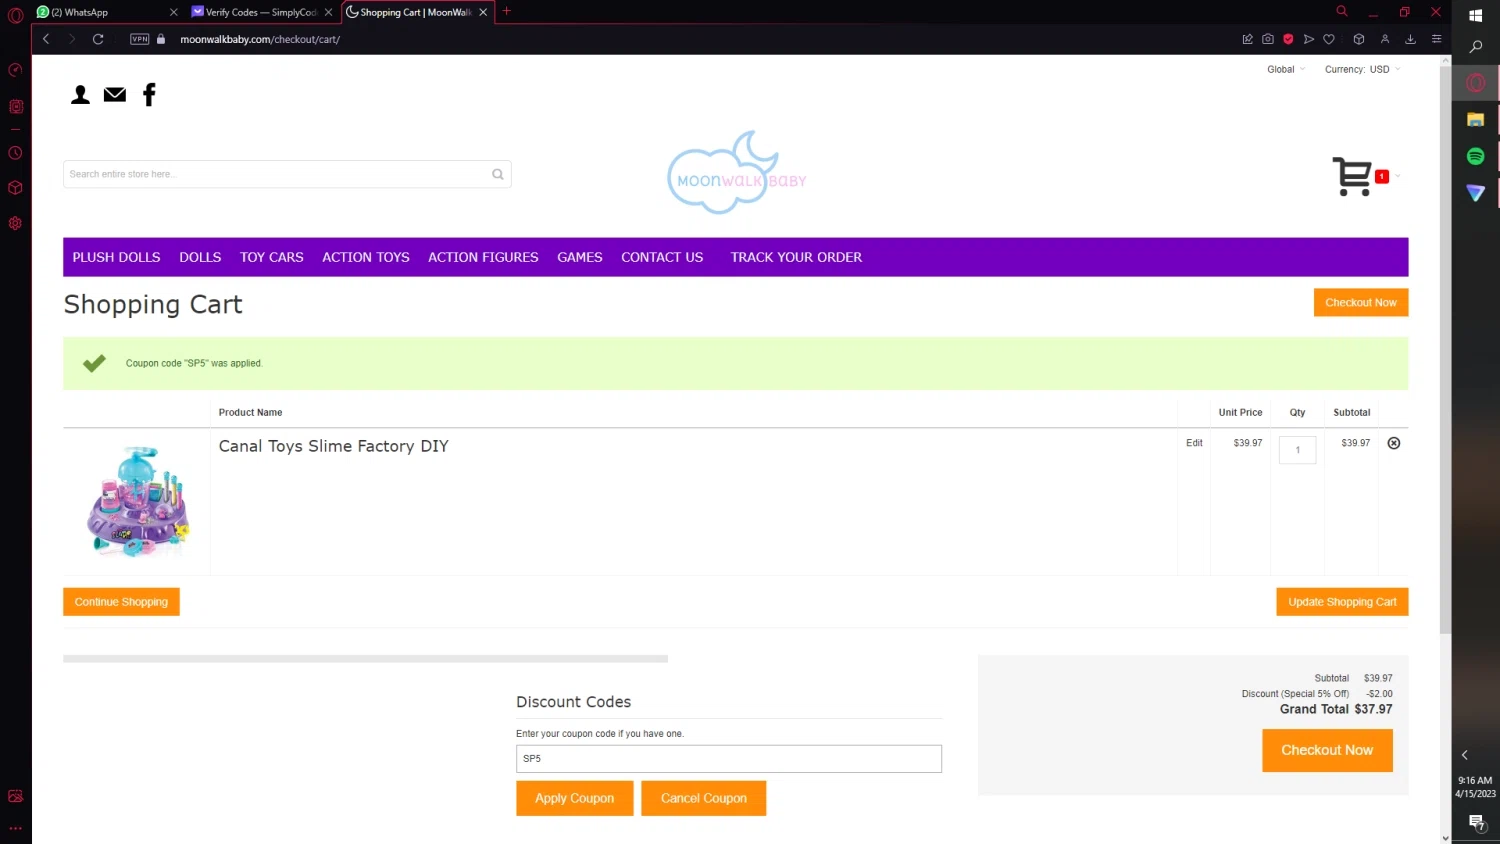Screen dimensions: 1500x844
Task: Click Apply Coupon button
Action: 575,798
